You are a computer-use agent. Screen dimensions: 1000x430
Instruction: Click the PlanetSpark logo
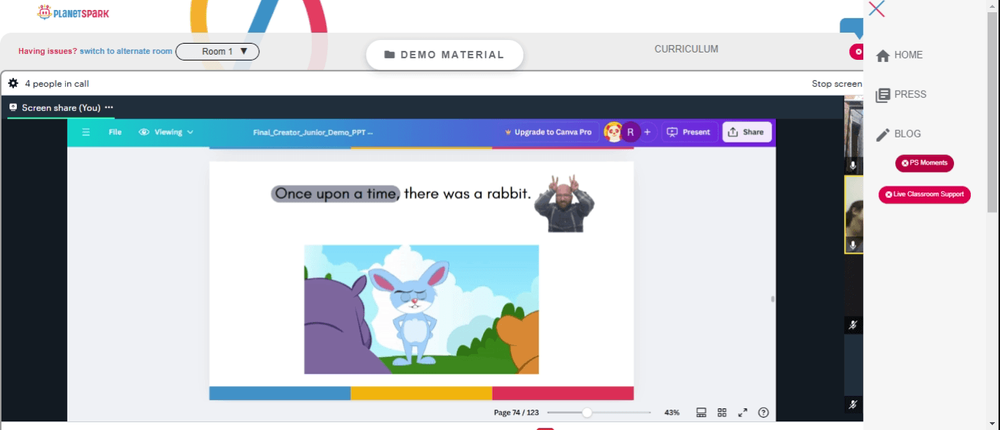[x=73, y=12]
